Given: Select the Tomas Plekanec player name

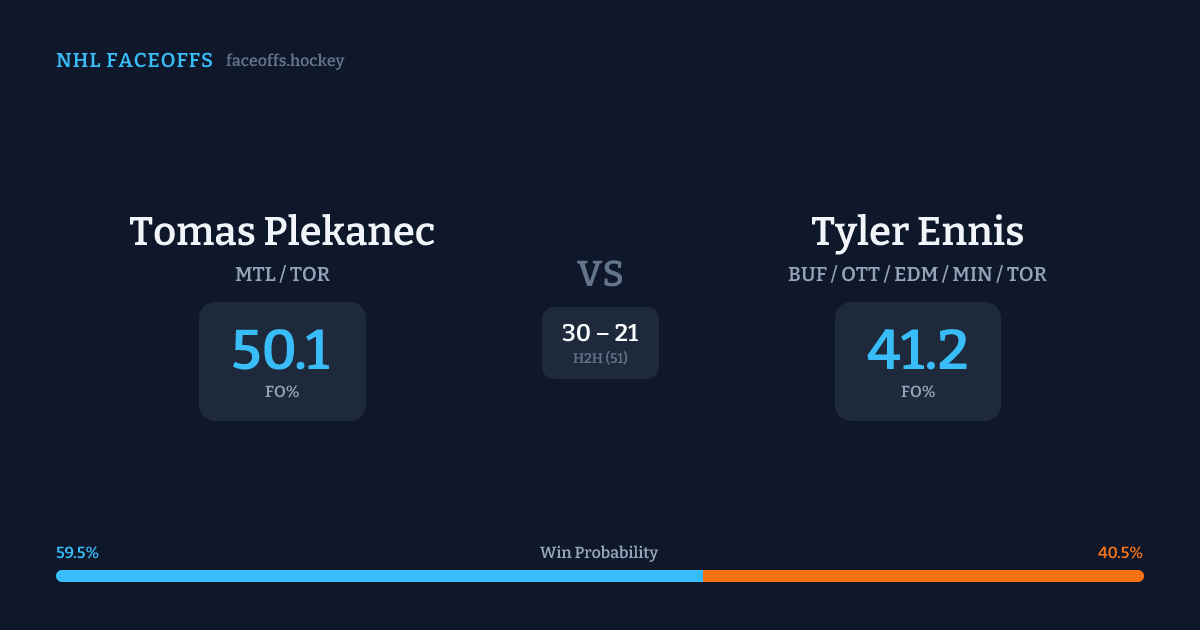Looking at the screenshot, I should 282,231.
